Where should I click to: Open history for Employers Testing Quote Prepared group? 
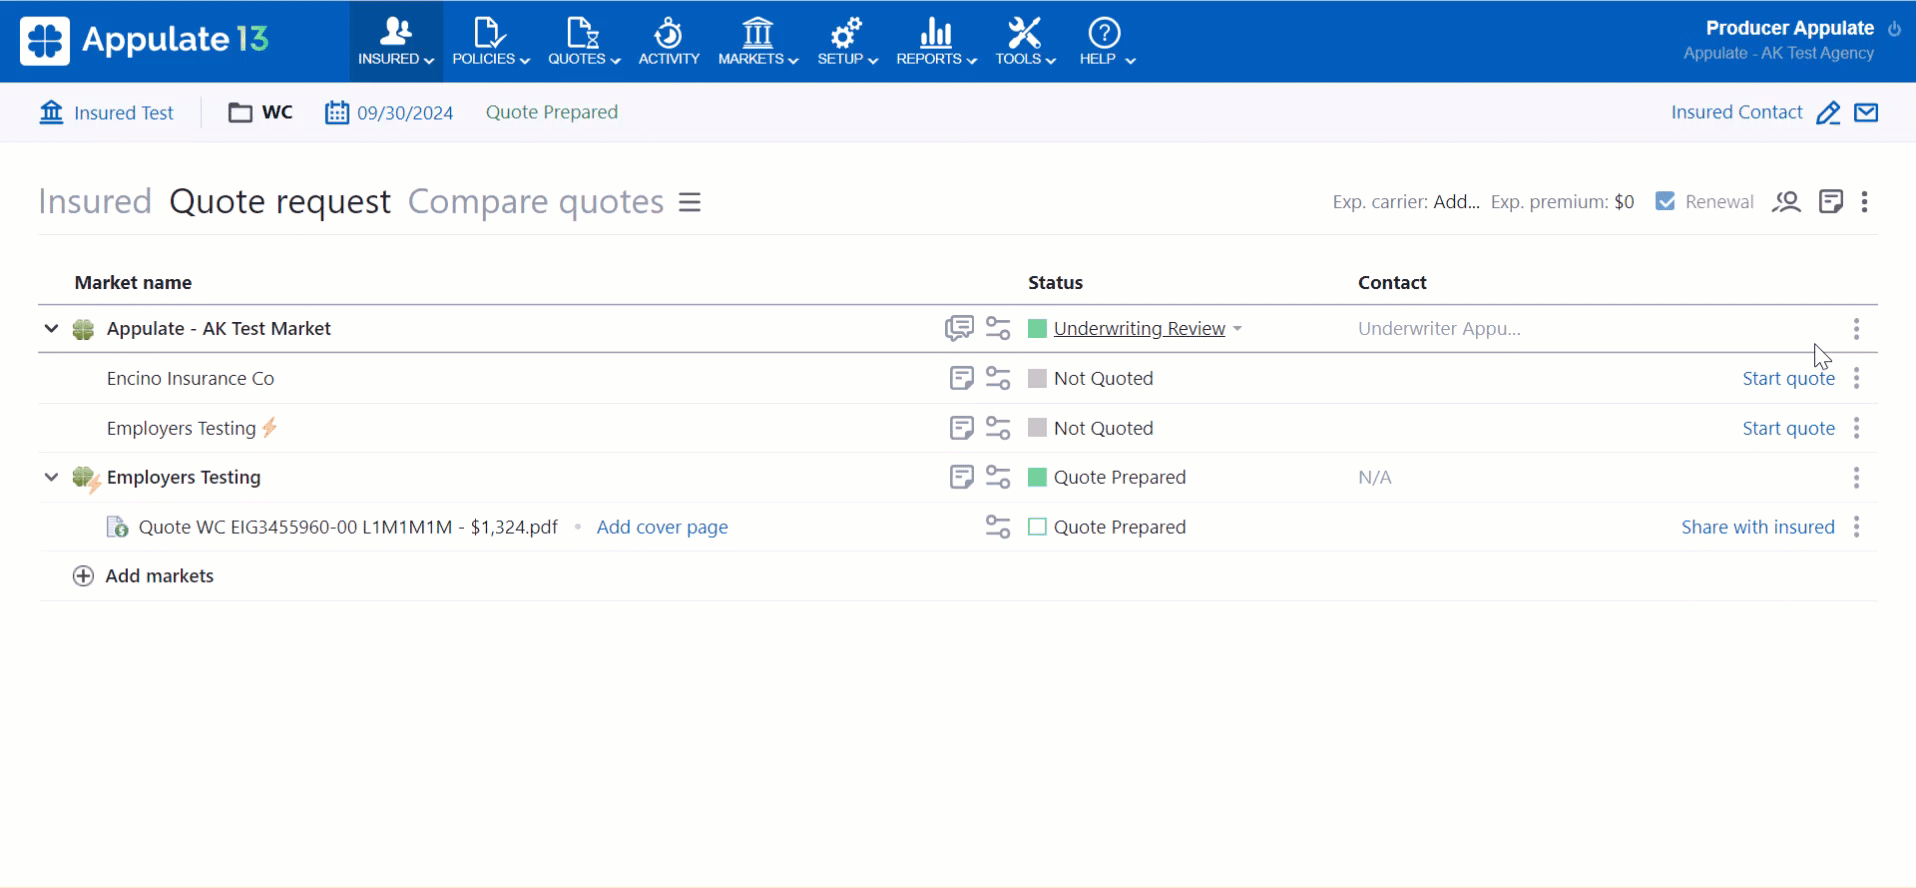tap(998, 477)
